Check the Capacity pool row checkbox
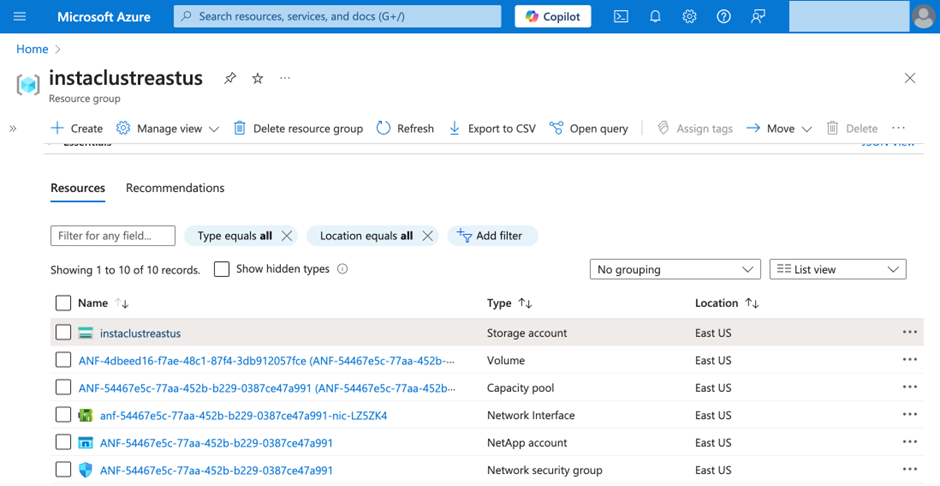Viewport: 940px width, 486px height. tap(63, 387)
